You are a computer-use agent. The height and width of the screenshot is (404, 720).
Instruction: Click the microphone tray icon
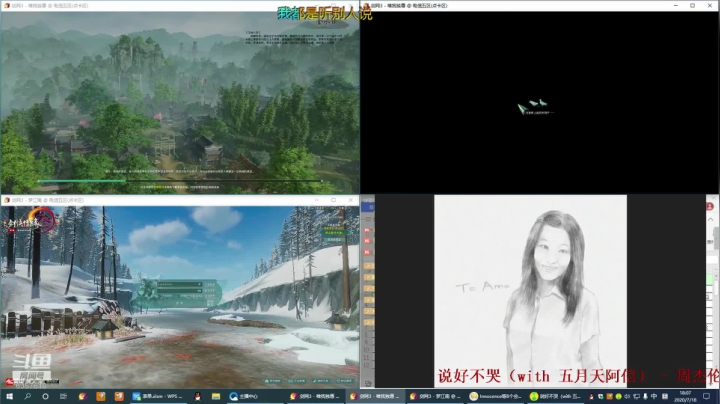coord(645,397)
